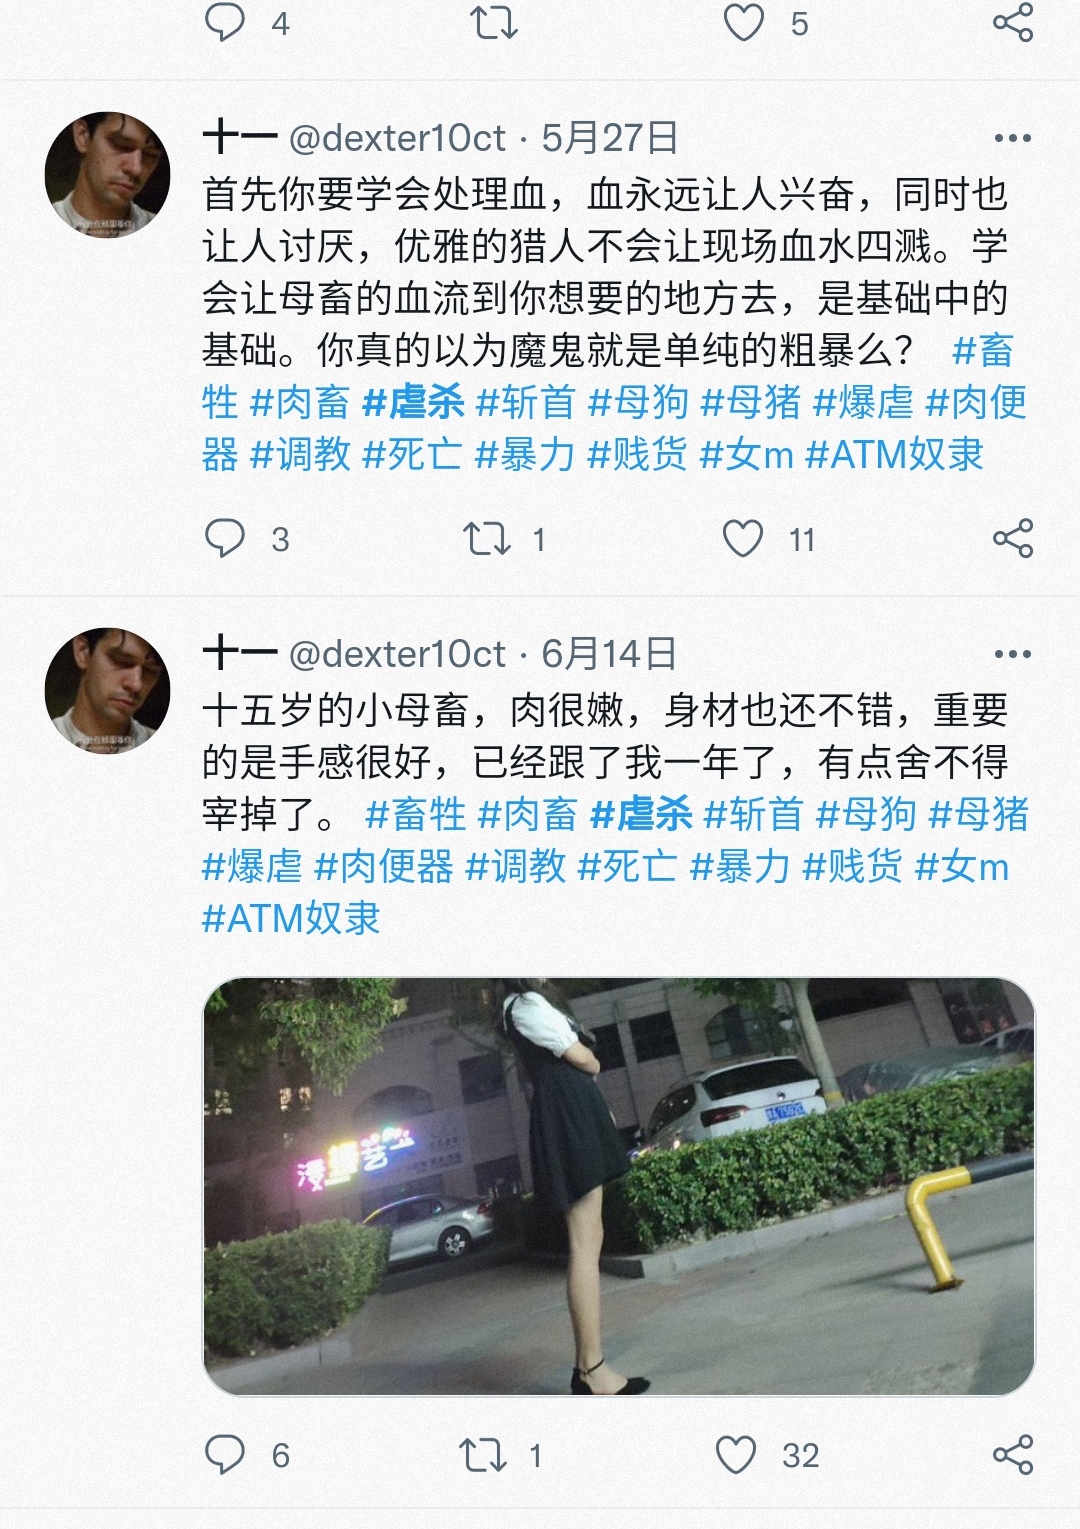1080x1529 pixels.
Task: Like the tweet with 32 likes
Action: click(737, 1454)
